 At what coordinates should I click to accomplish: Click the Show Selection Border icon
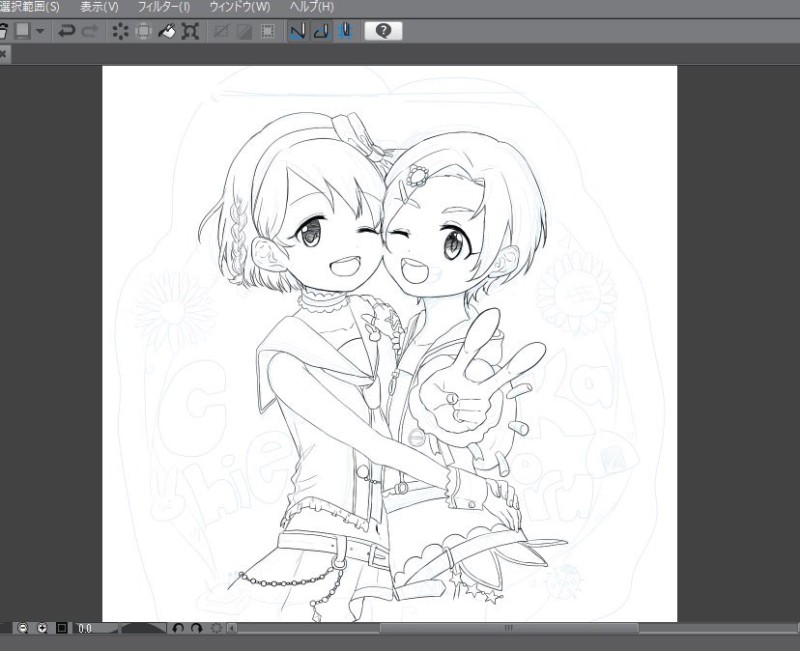(267, 31)
